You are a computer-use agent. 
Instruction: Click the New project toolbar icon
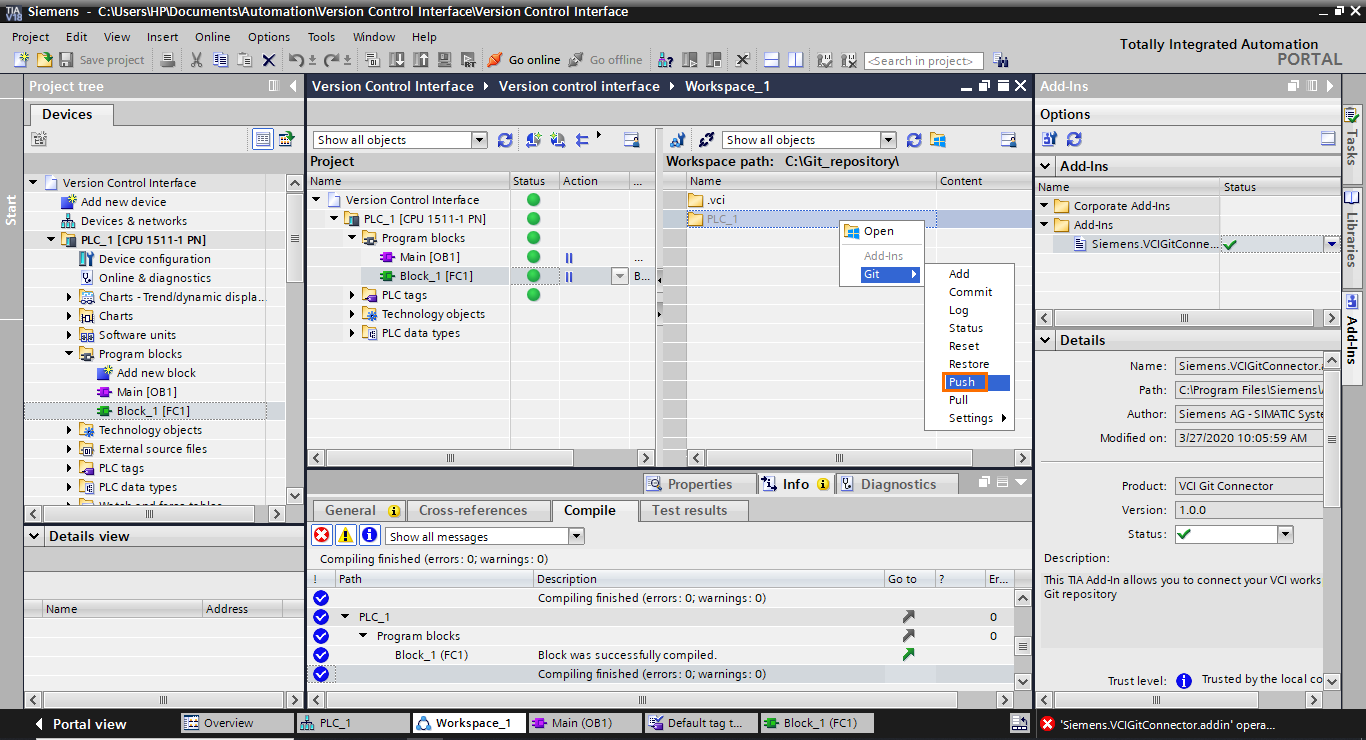pyautogui.click(x=22, y=60)
